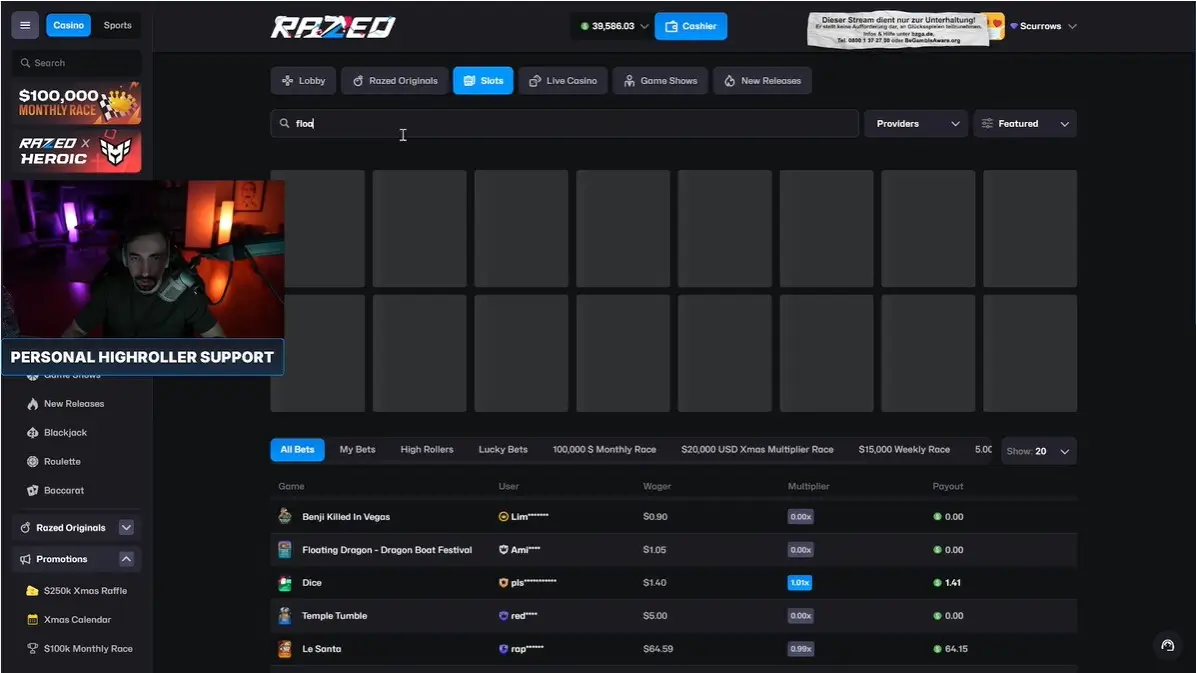
Task: Select the My Bets tab
Action: tap(358, 450)
